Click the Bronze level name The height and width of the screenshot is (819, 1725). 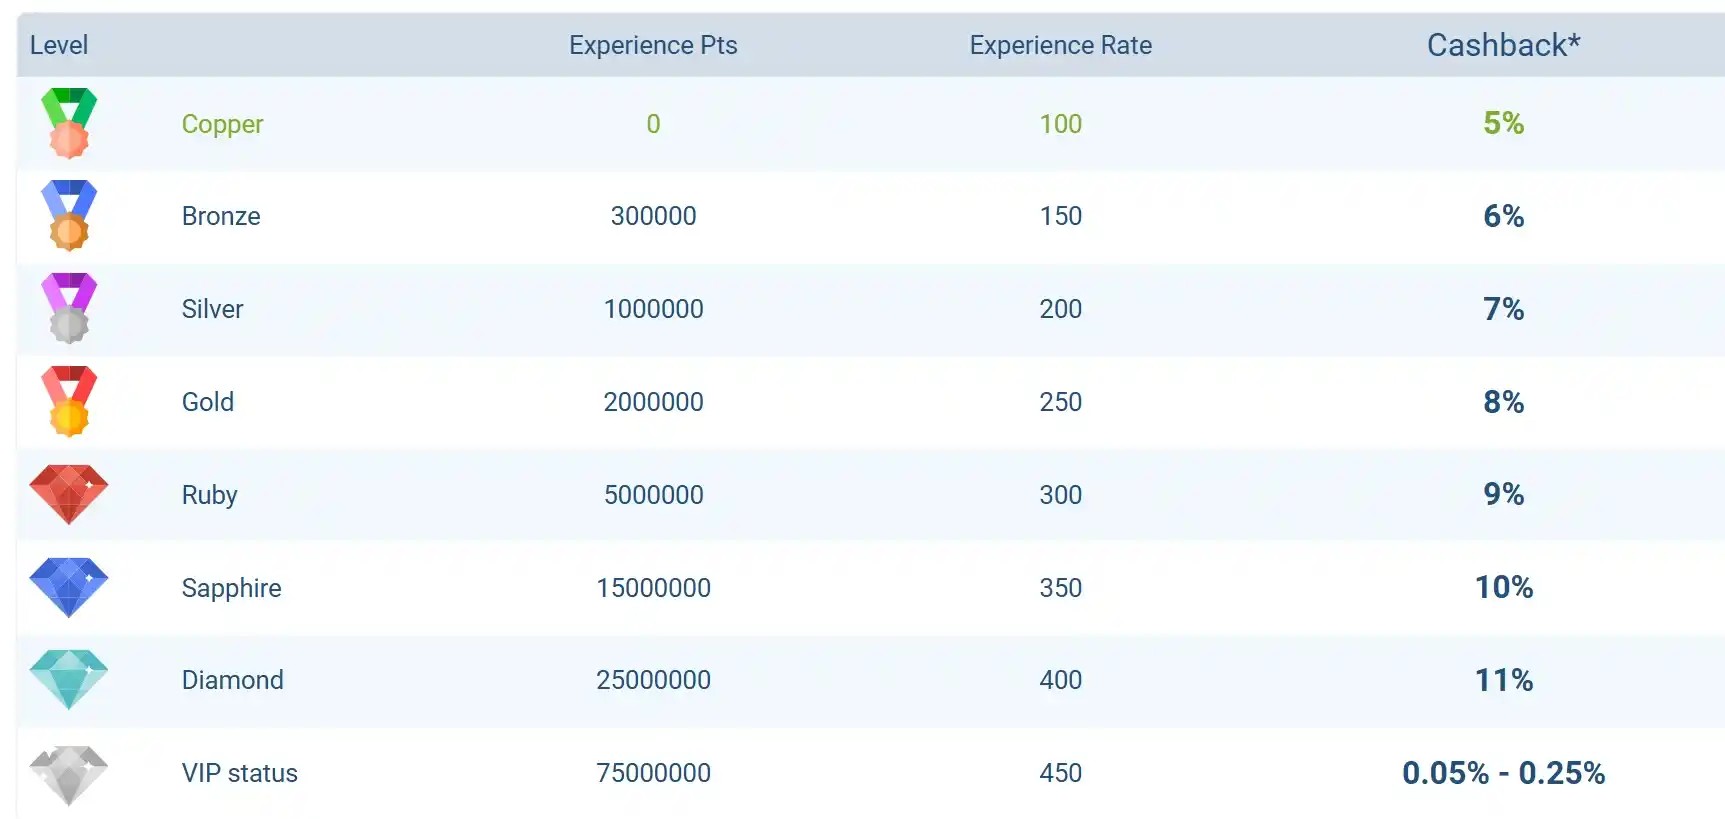tap(221, 216)
